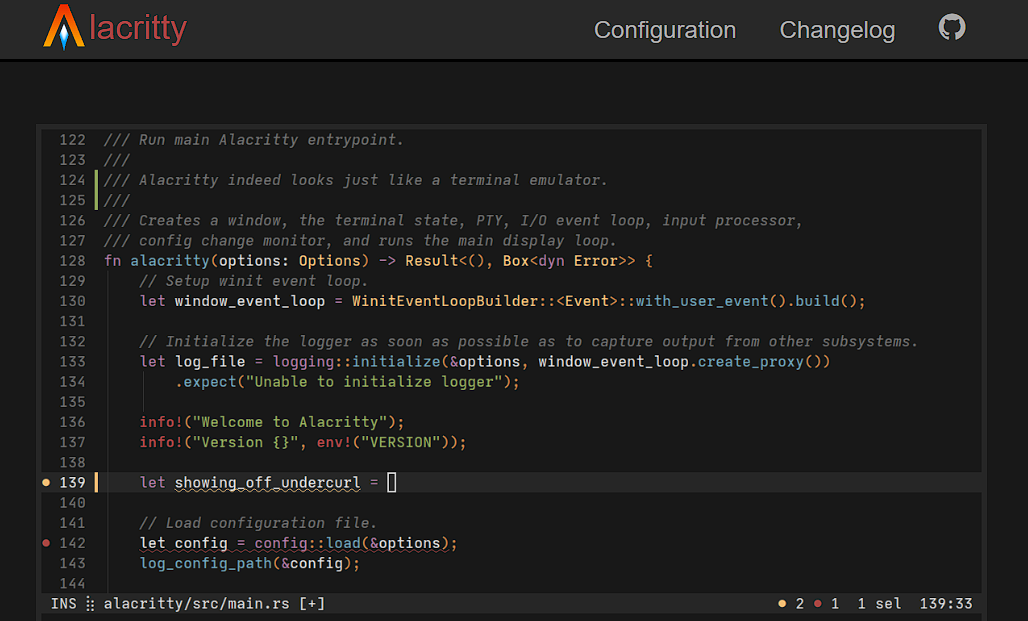Click the "Welcome to Alacritty" string on line 136
1028x621 pixels.
[289, 422]
